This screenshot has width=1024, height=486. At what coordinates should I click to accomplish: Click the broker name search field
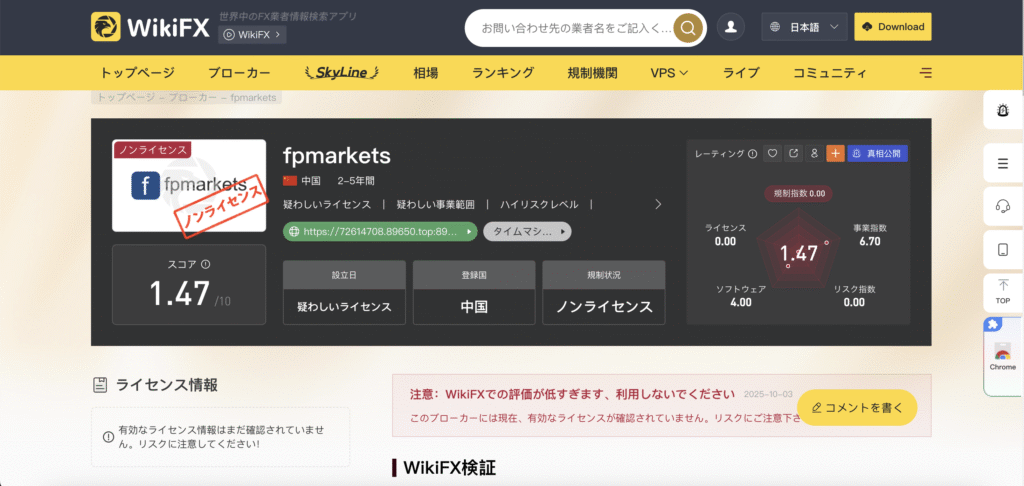(x=575, y=28)
